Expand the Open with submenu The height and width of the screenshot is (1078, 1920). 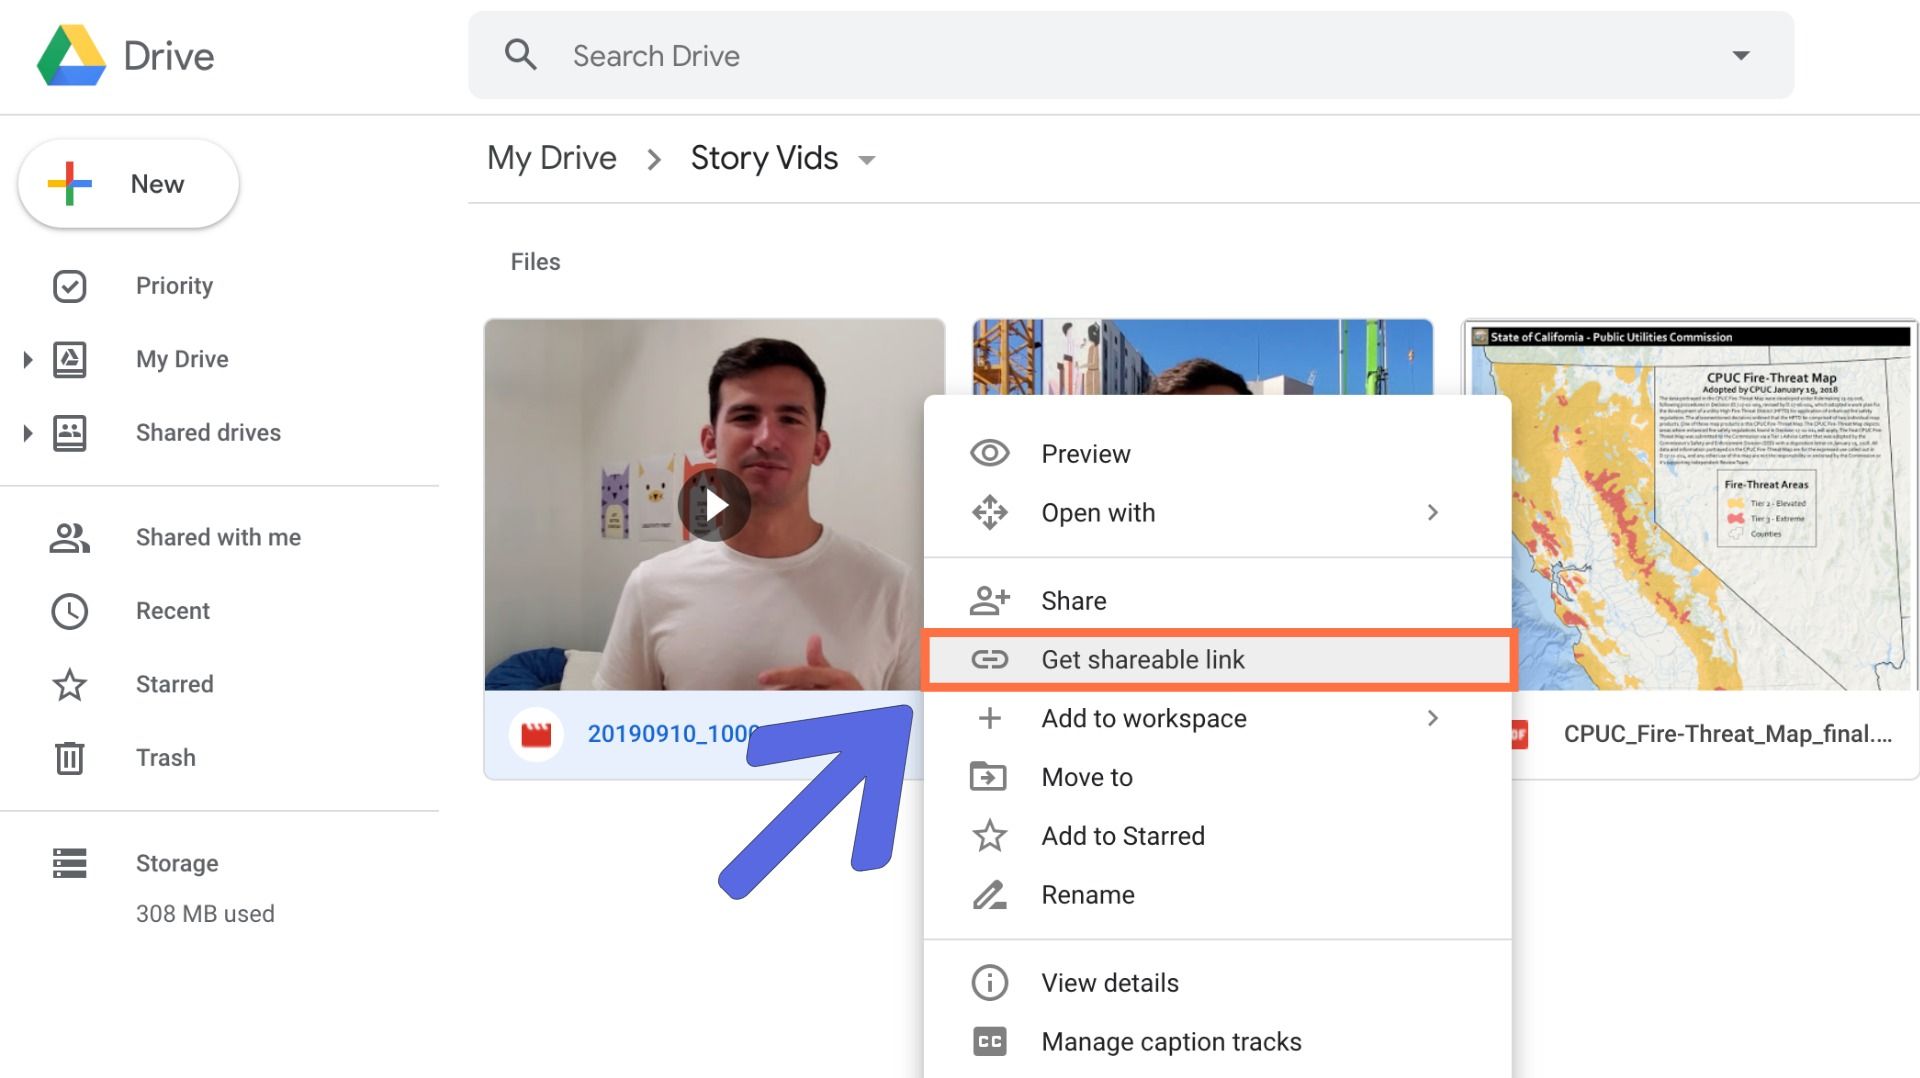click(1434, 512)
